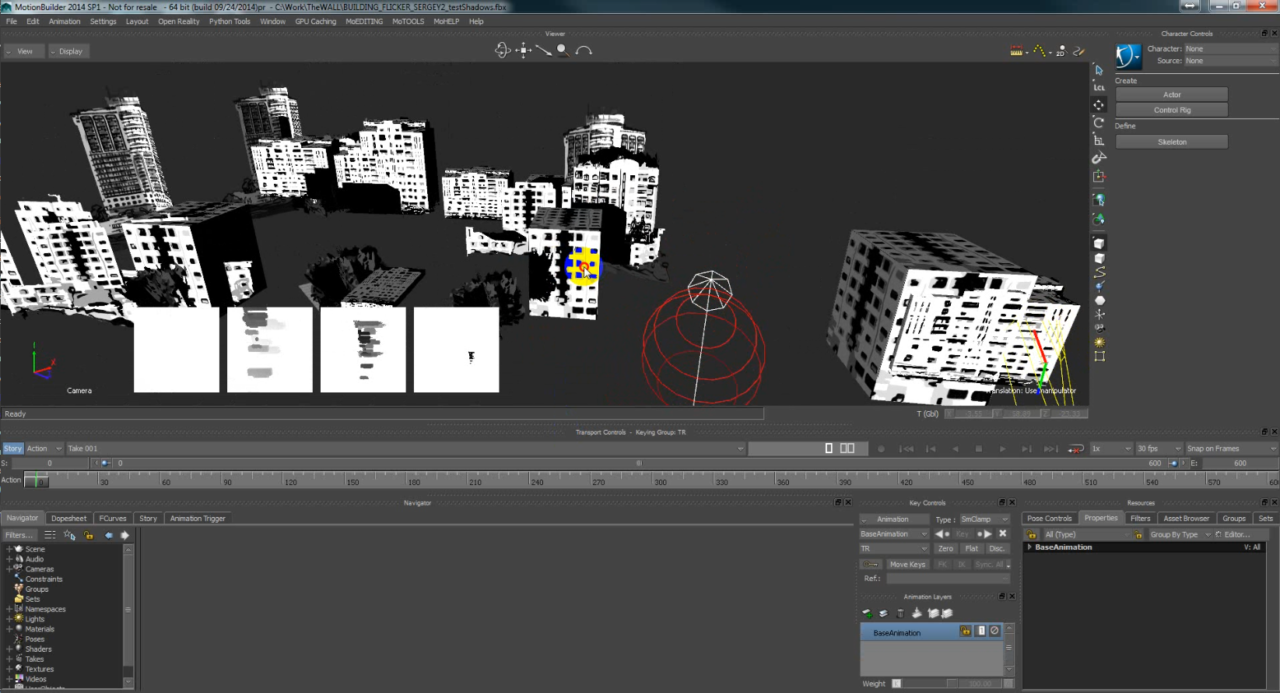Expand the Lights node in Navigator

[x=9, y=619]
